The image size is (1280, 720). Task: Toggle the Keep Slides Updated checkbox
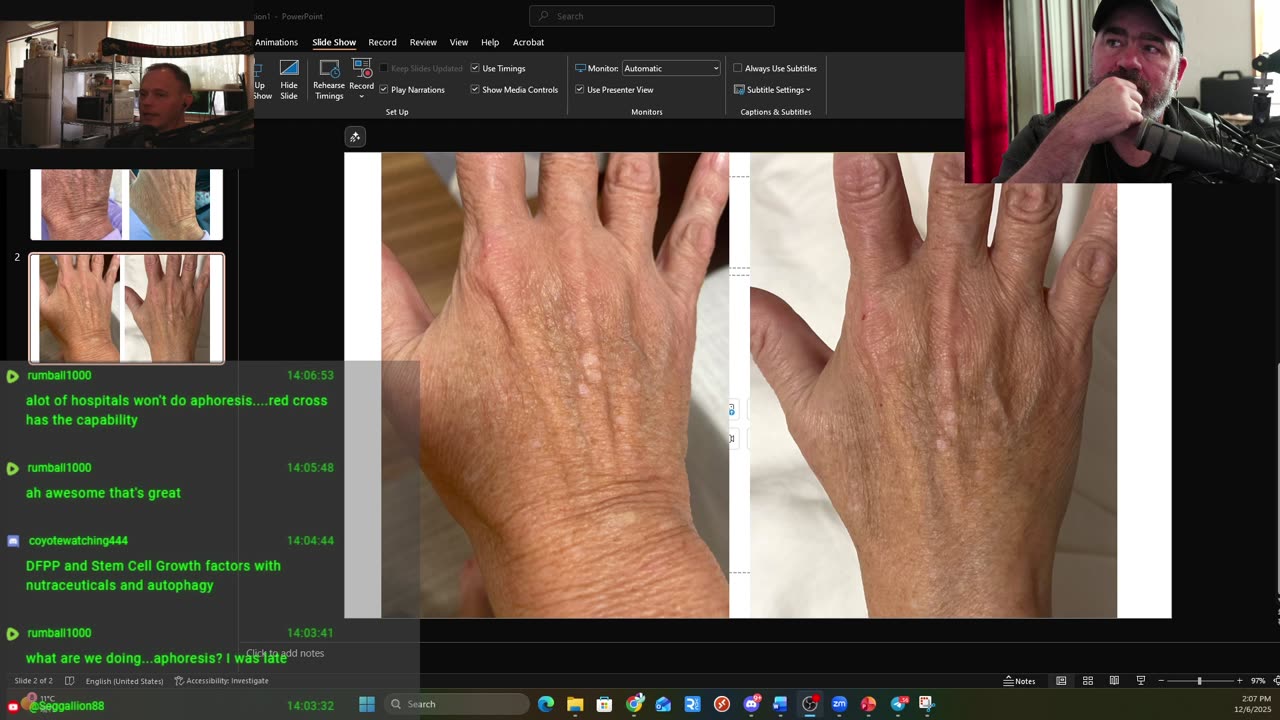383,68
